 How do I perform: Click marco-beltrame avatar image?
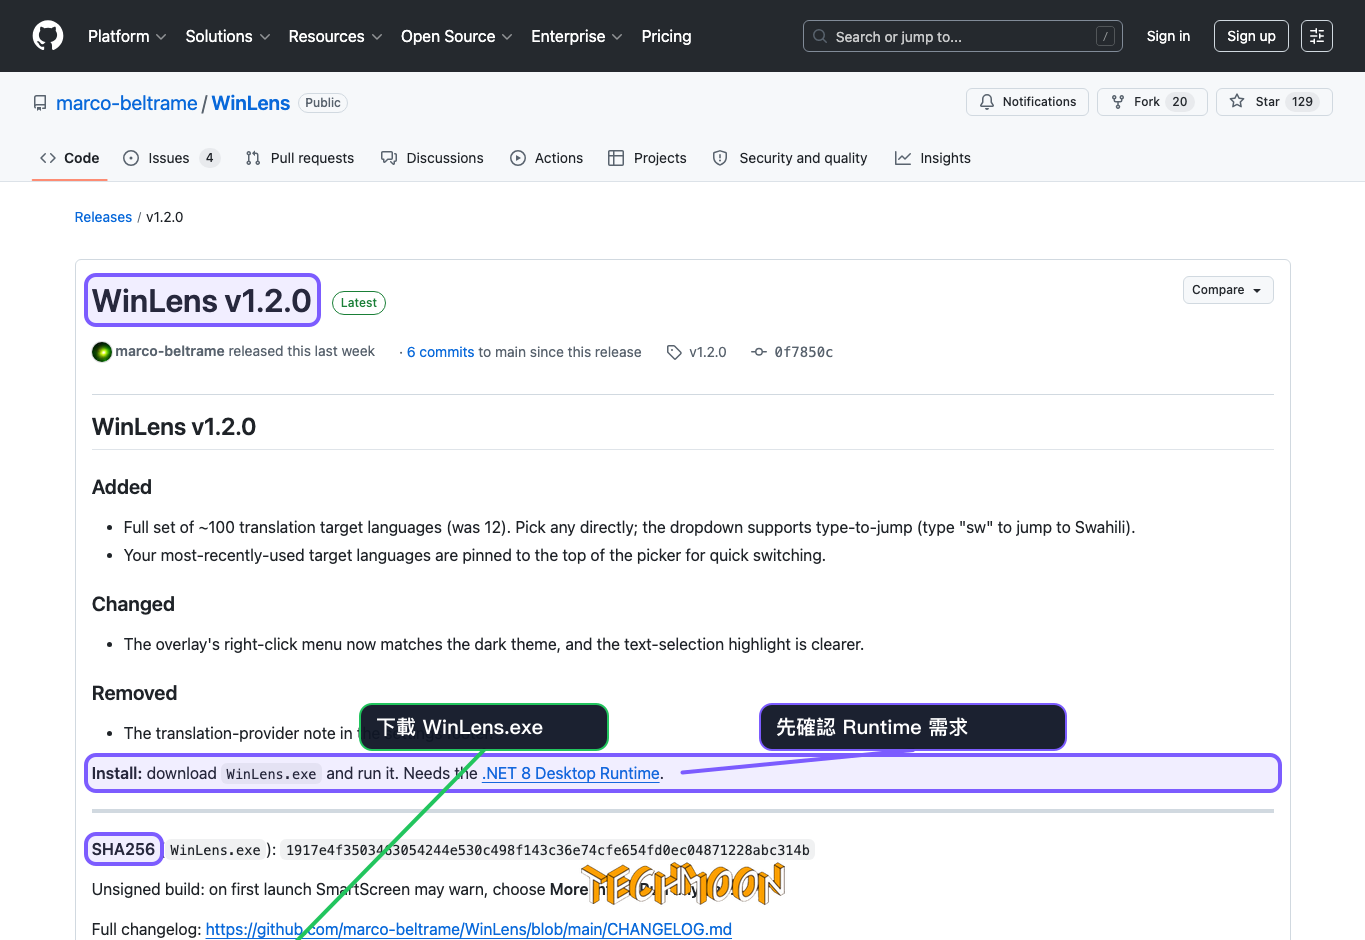(102, 352)
